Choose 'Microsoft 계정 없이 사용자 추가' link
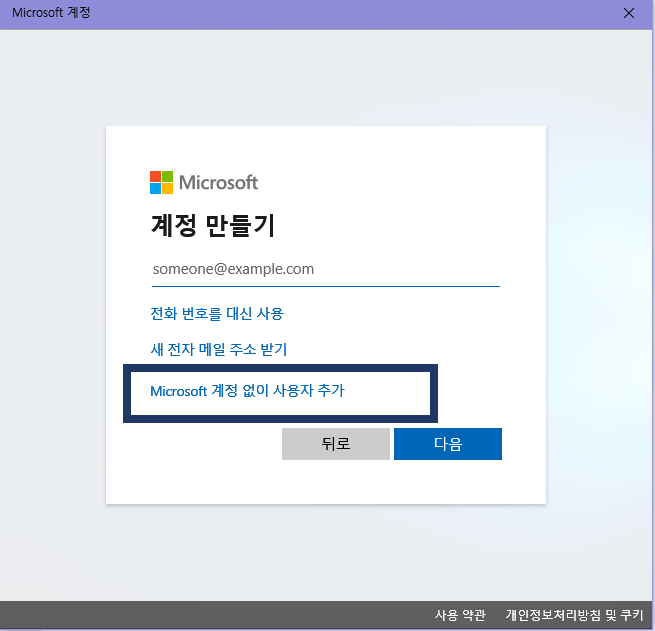Viewport: 655px width, 631px height. [247, 391]
